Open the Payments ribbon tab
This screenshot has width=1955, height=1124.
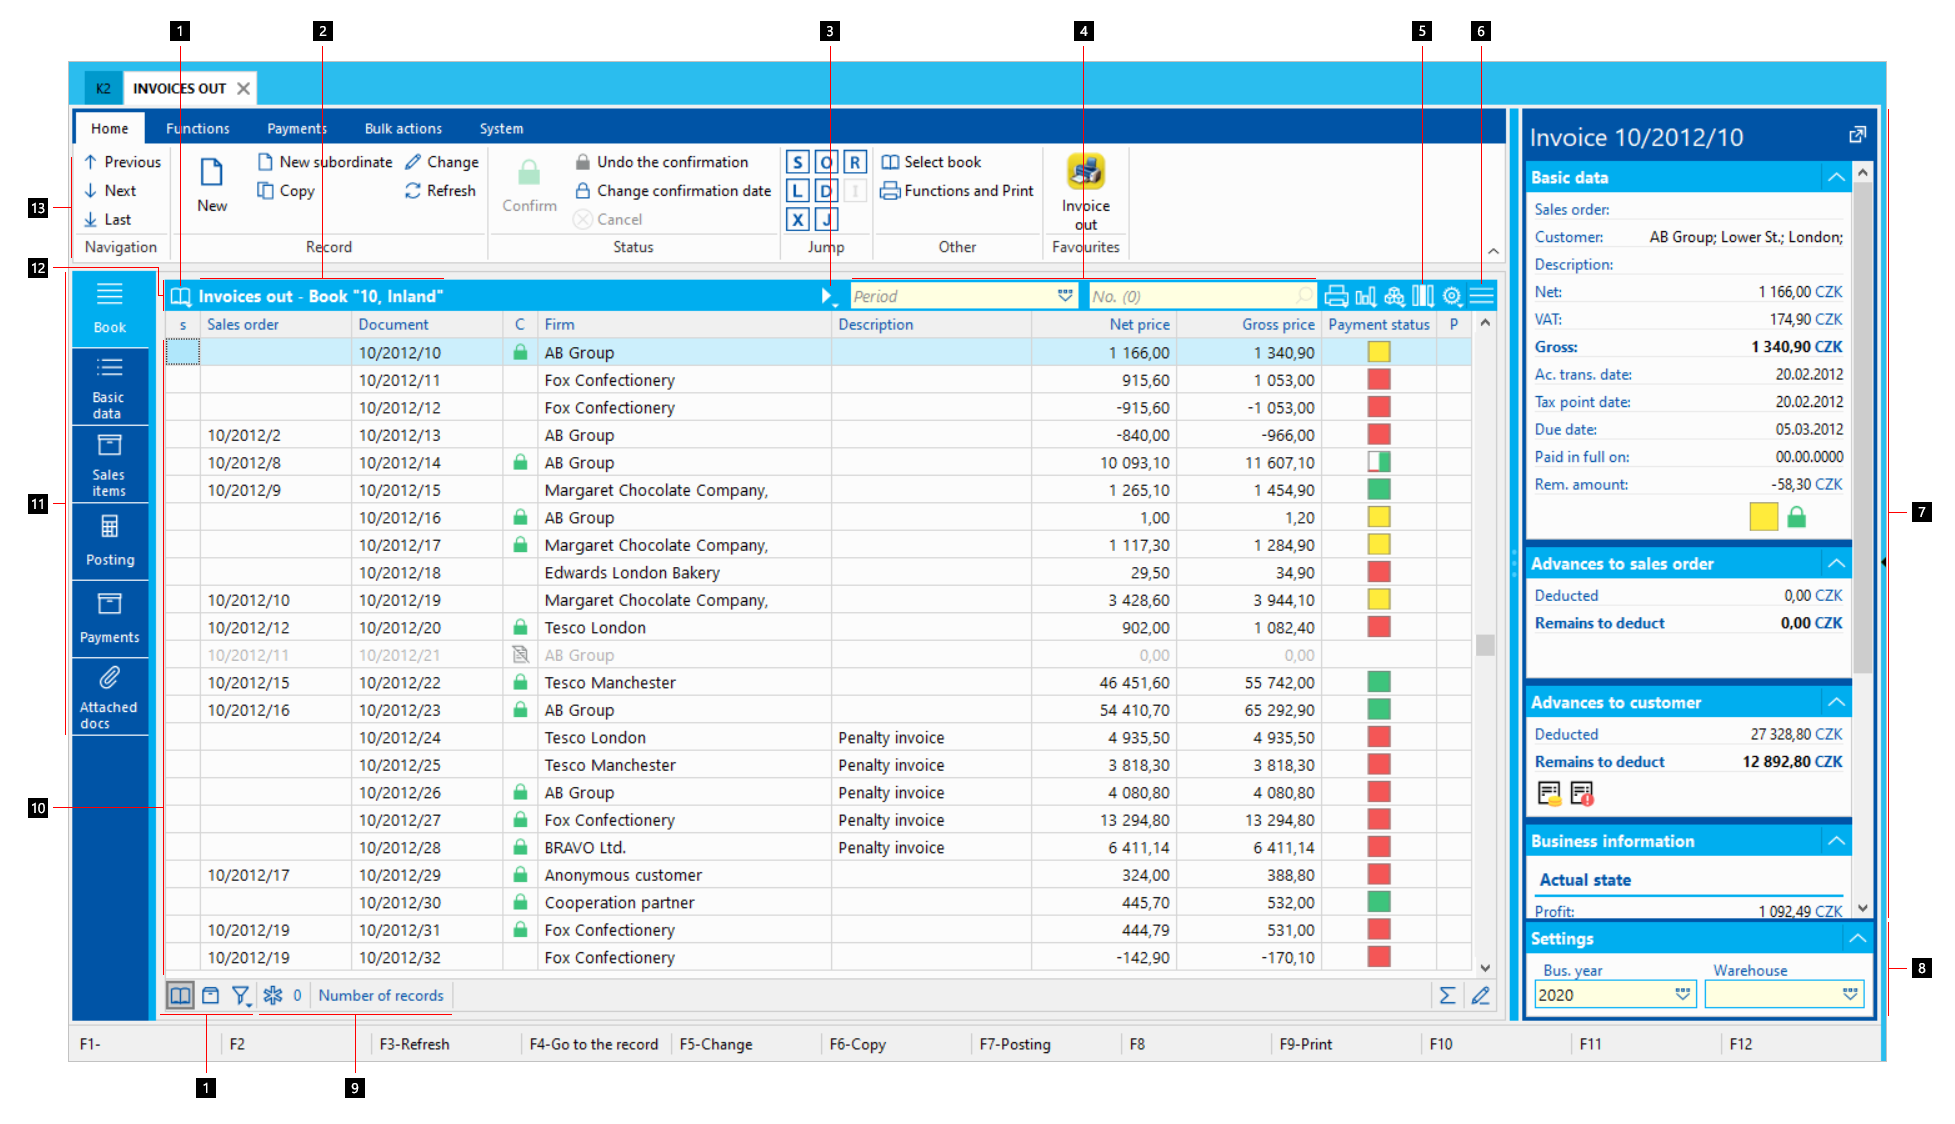[296, 129]
